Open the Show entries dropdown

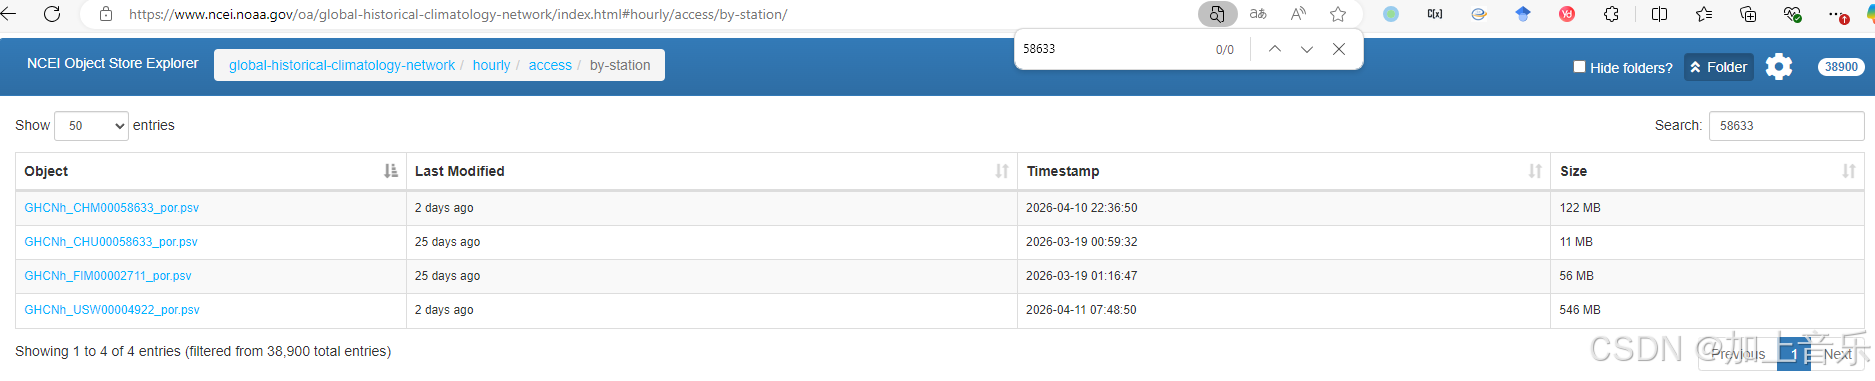91,125
